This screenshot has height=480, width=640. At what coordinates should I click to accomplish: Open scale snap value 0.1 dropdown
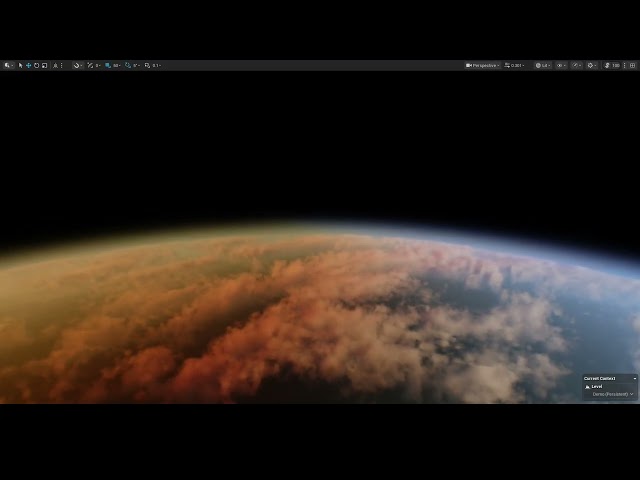coord(157,65)
